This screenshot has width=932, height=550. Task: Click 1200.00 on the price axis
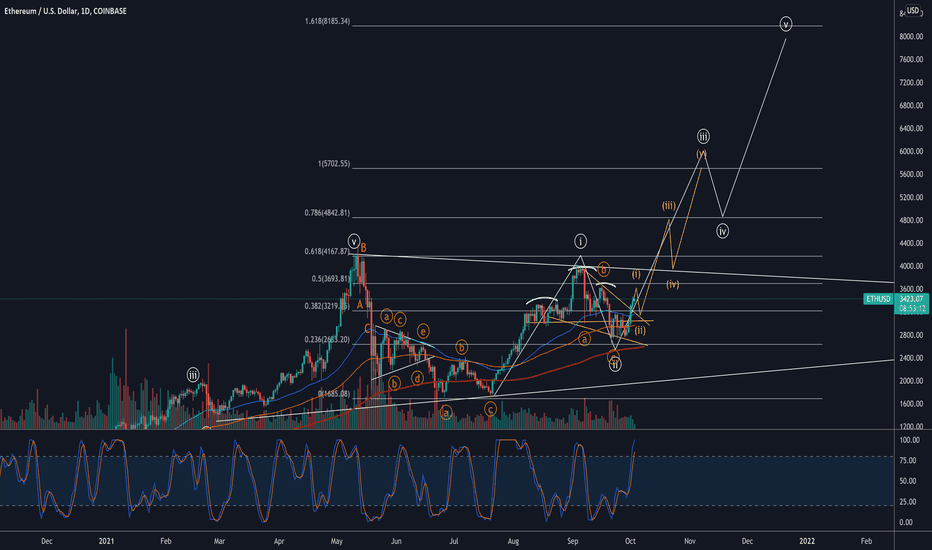(x=911, y=426)
